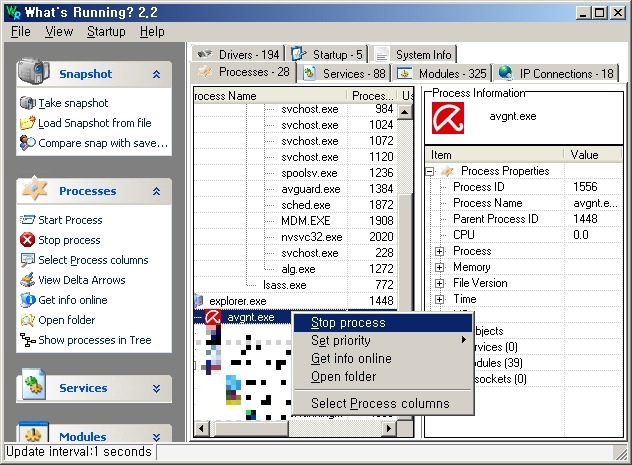This screenshot has width=632, height=465.
Task: Click the Open folder icon in sidebar
Action: (27, 320)
